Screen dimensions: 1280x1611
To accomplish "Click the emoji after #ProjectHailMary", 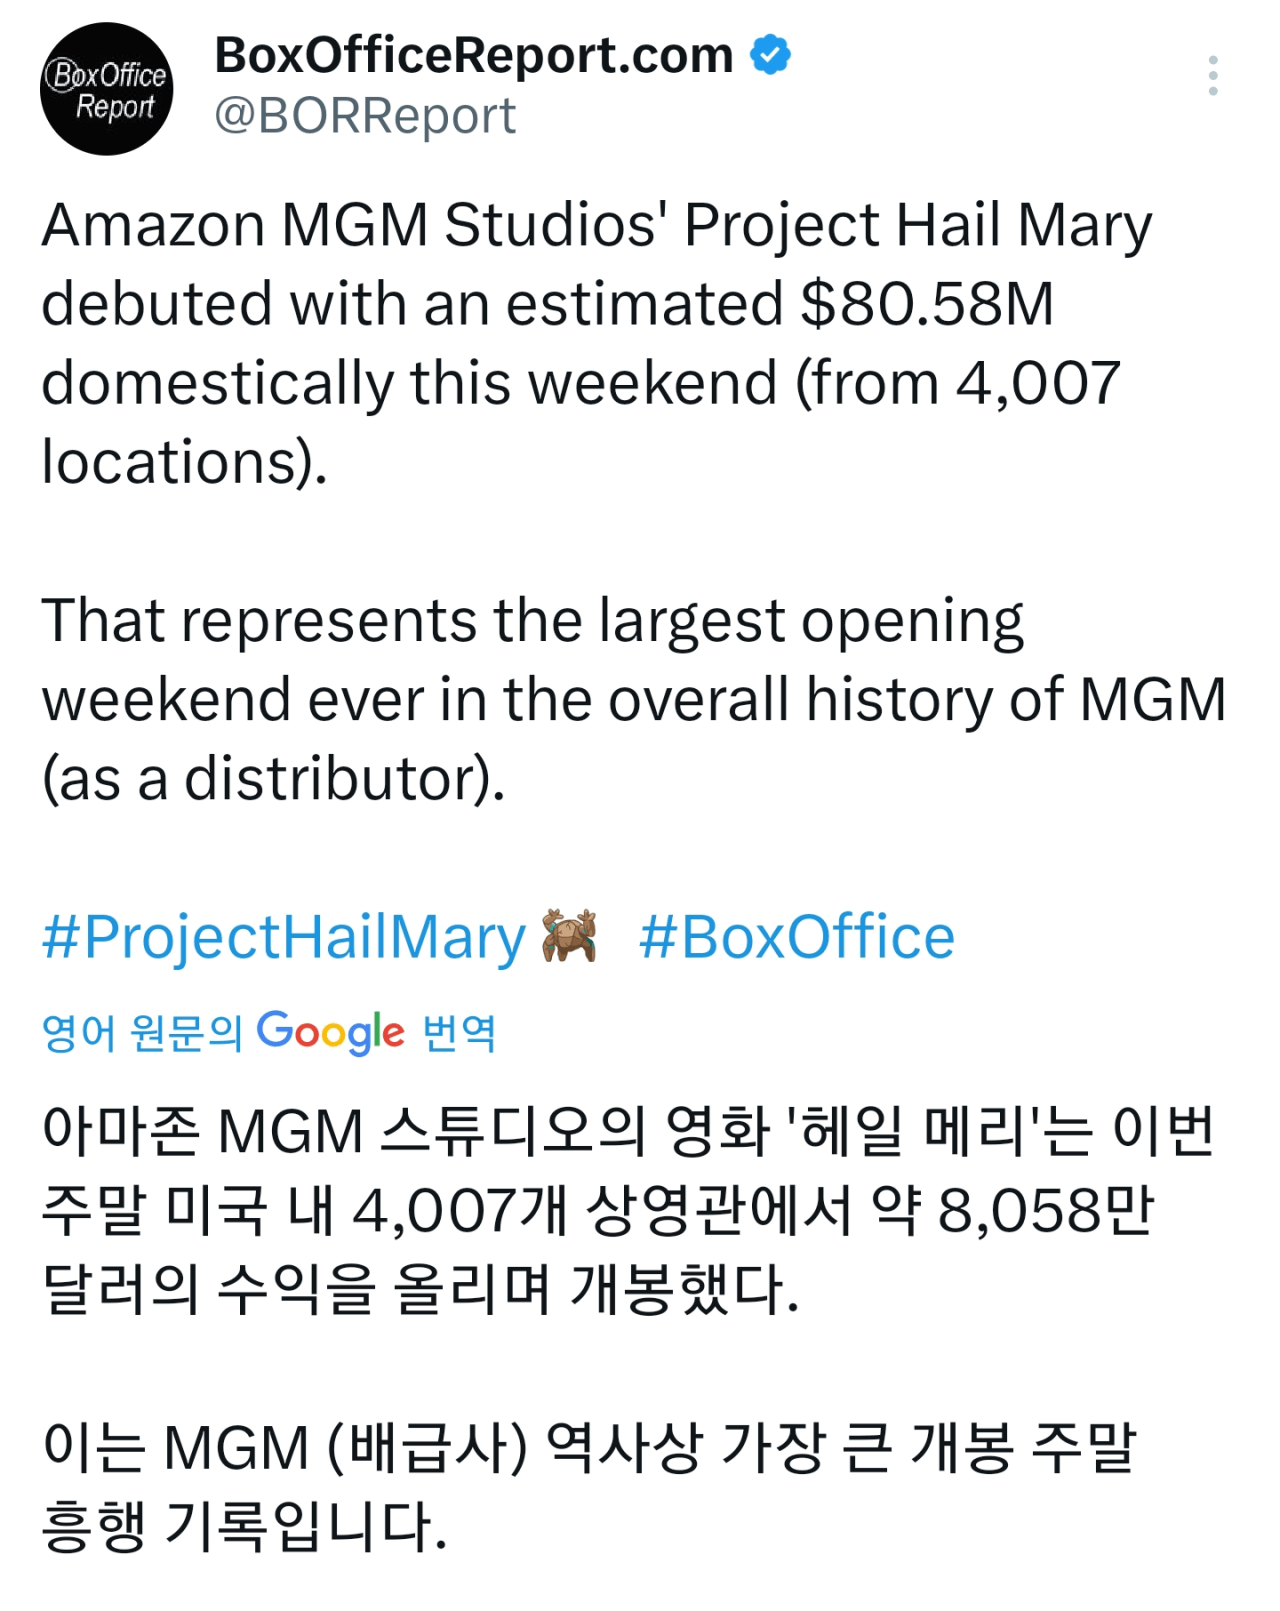I will tap(569, 936).
